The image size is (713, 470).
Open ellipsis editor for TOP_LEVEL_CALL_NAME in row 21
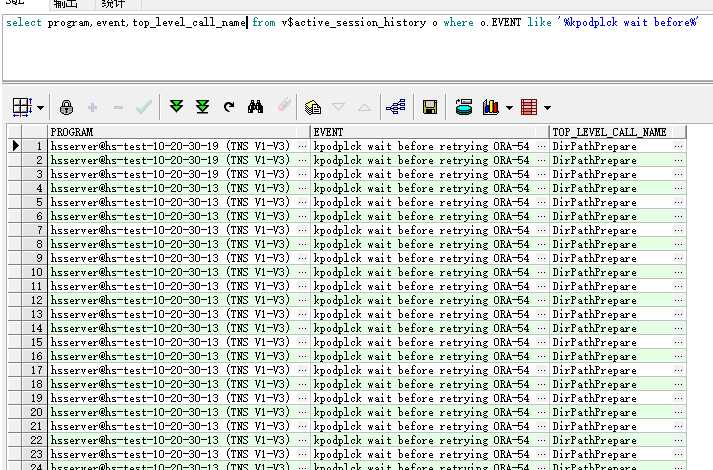coord(678,426)
